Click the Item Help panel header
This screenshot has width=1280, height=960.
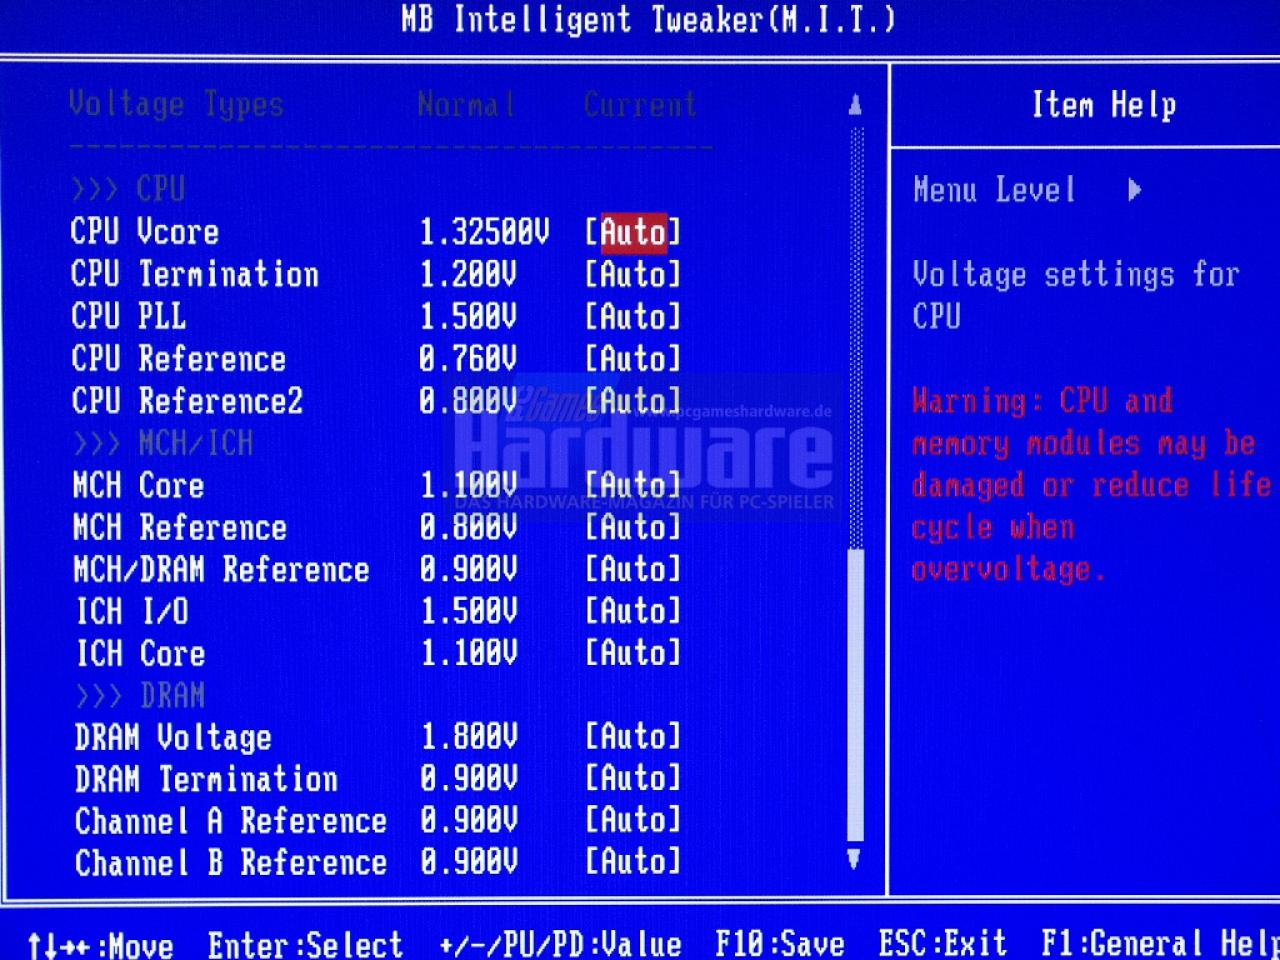point(1103,104)
